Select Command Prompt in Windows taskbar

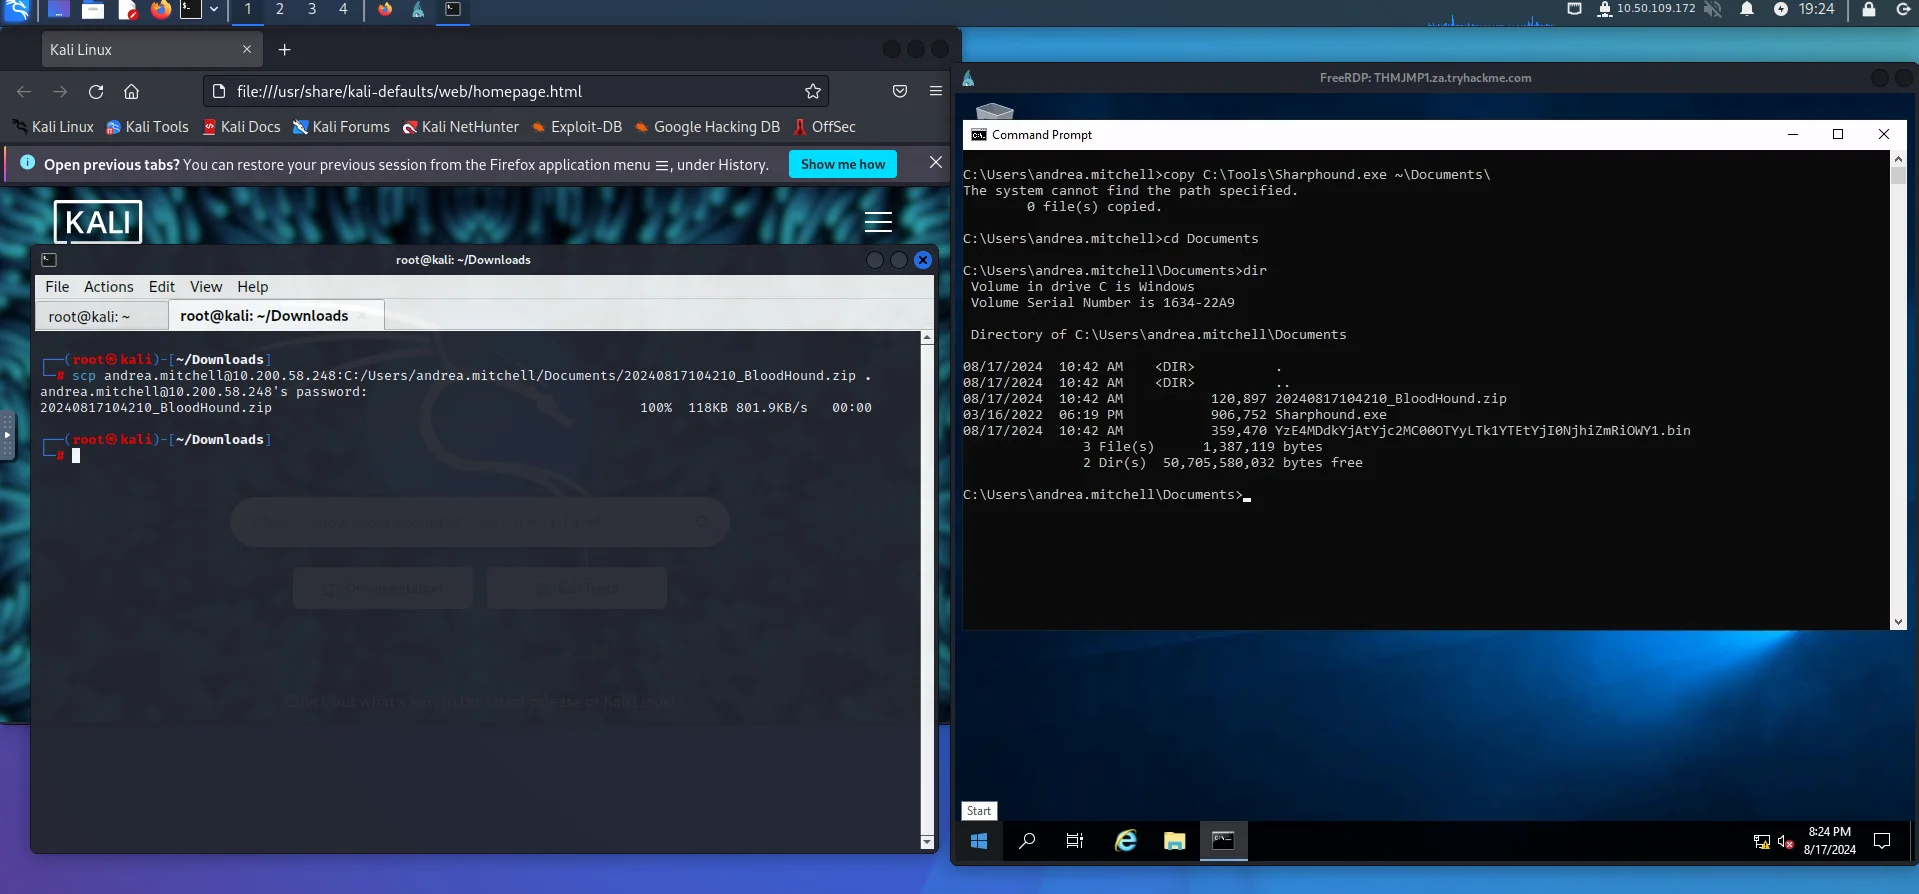[1223, 841]
